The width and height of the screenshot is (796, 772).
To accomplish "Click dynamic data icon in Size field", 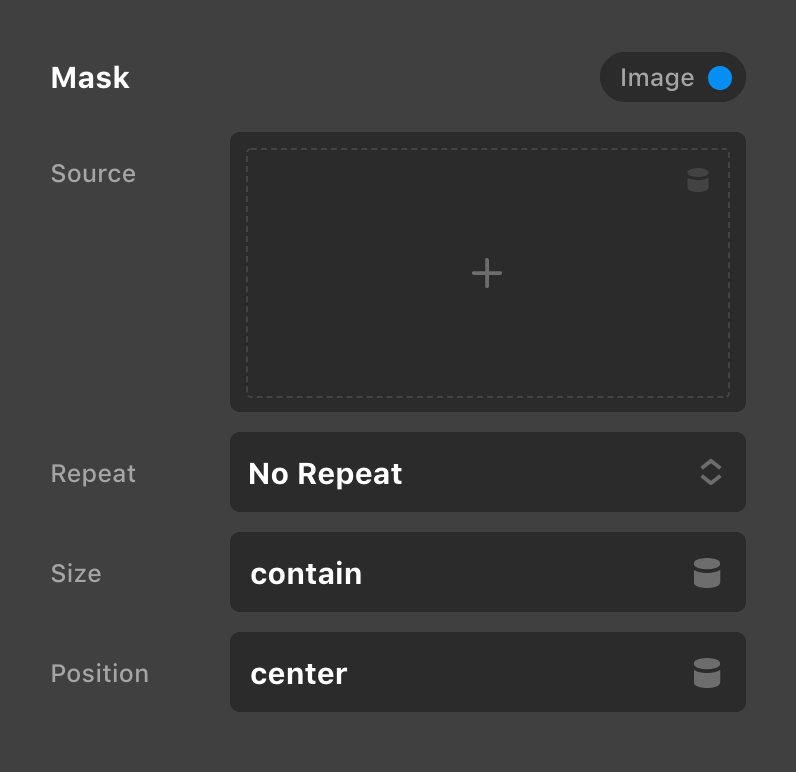I will (x=707, y=573).
